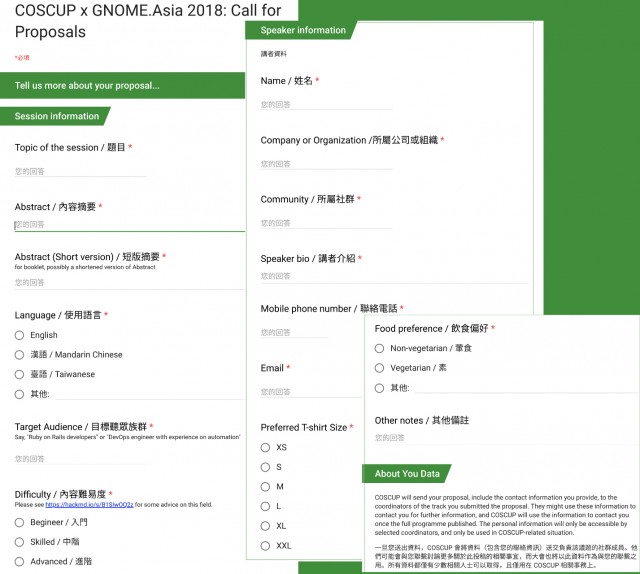Select Mandarin Chinese language option
640x574 pixels.
(x=19, y=355)
